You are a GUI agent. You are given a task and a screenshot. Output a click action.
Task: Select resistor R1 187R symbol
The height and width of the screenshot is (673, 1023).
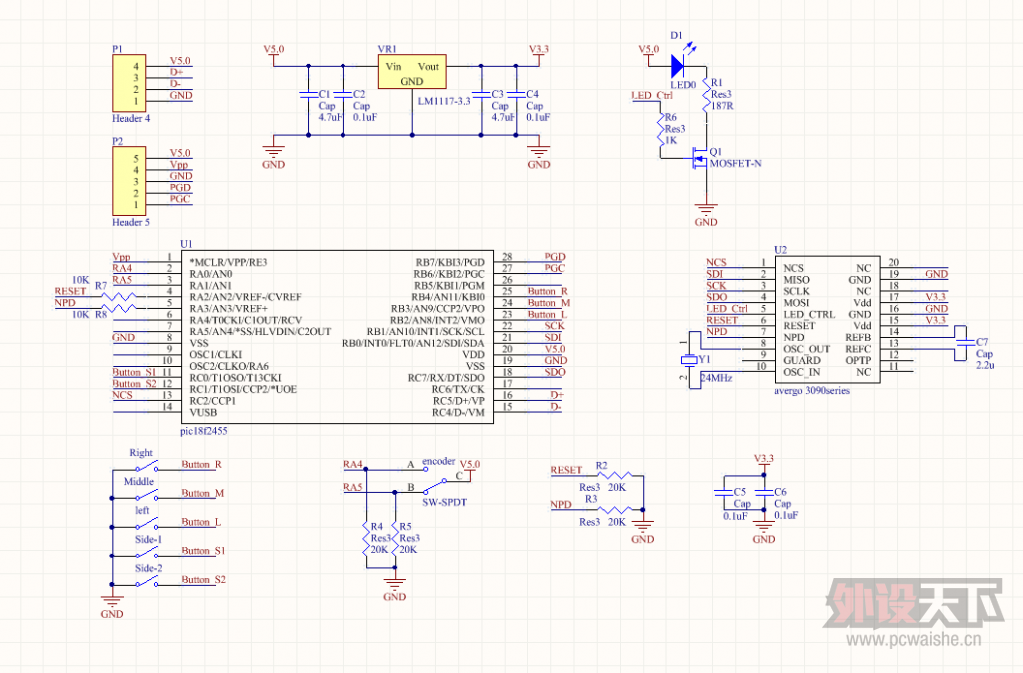[x=706, y=97]
